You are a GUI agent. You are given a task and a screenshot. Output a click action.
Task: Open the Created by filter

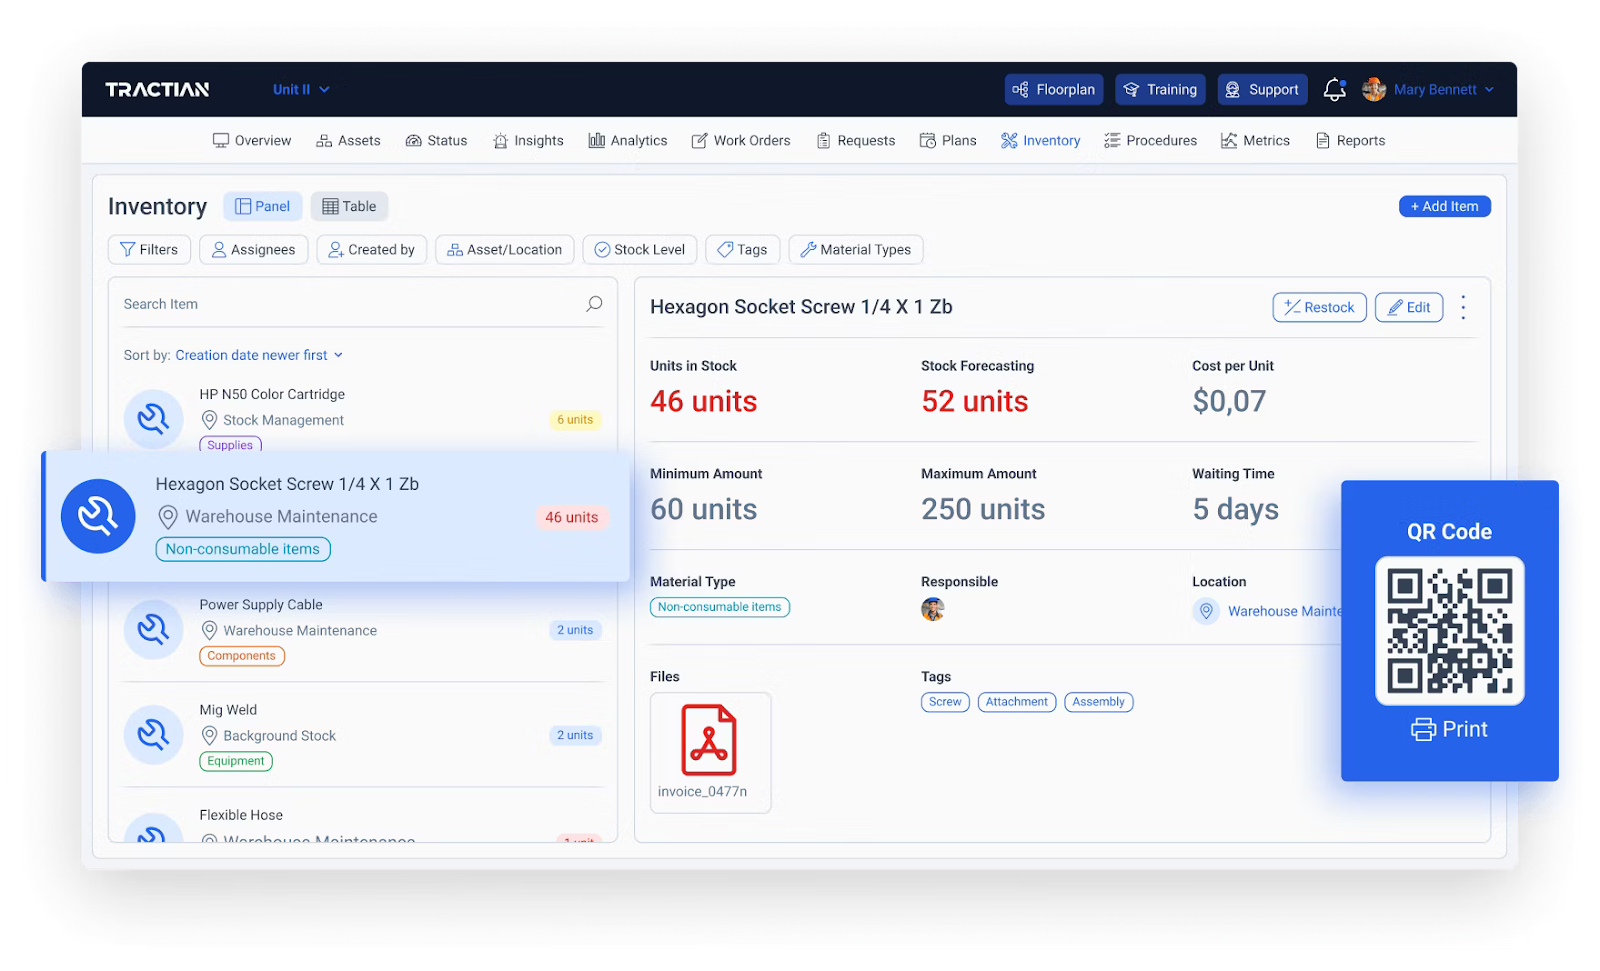pyautogui.click(x=372, y=250)
